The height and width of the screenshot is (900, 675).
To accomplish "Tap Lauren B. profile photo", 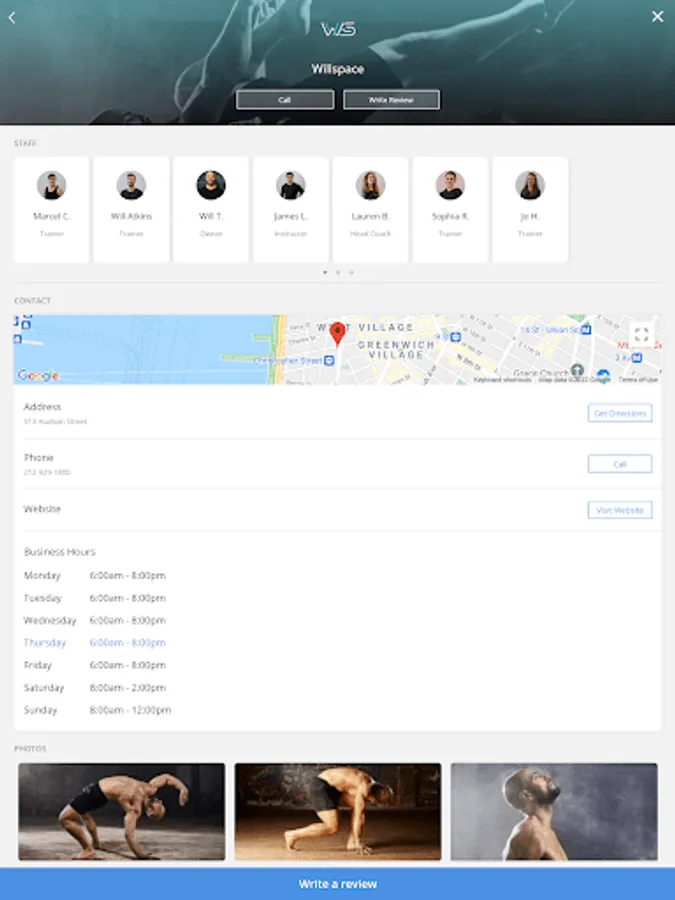I will 370,185.
